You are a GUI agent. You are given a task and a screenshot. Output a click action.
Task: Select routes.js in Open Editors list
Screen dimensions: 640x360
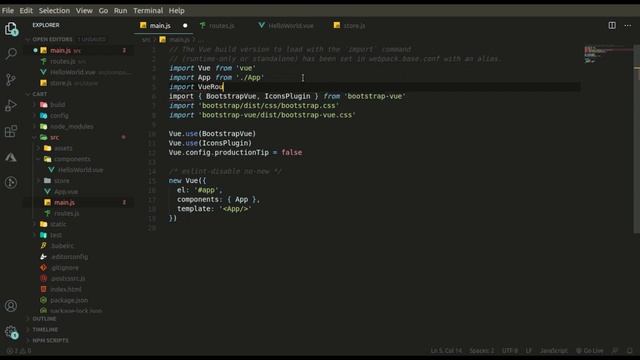(x=62, y=61)
